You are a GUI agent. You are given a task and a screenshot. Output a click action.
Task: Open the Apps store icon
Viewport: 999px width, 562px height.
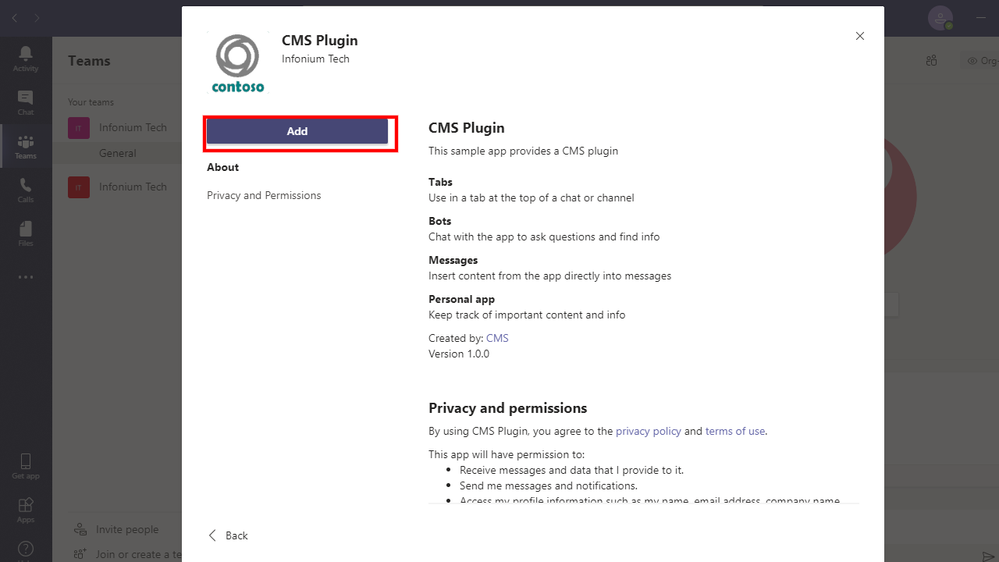click(x=25, y=510)
